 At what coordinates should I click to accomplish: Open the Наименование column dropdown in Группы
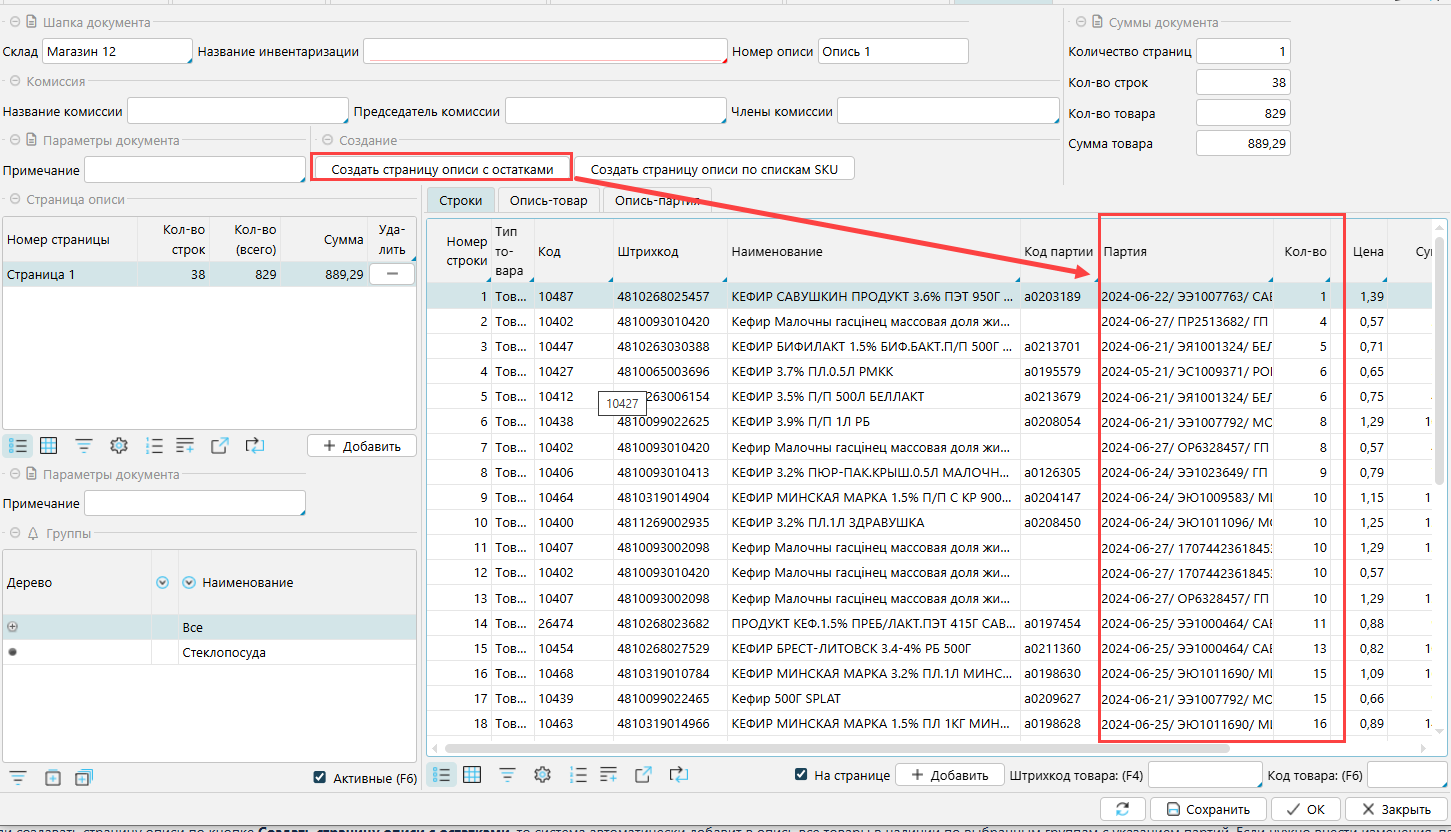pyautogui.click(x=190, y=582)
